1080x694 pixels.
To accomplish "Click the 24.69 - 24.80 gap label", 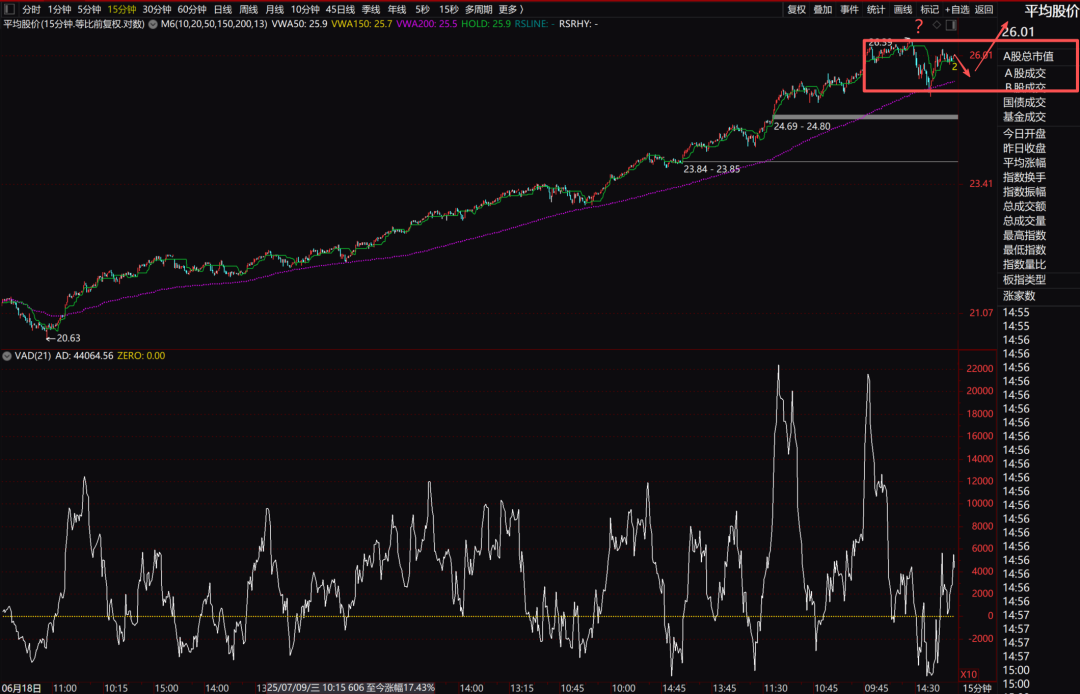I will (802, 127).
